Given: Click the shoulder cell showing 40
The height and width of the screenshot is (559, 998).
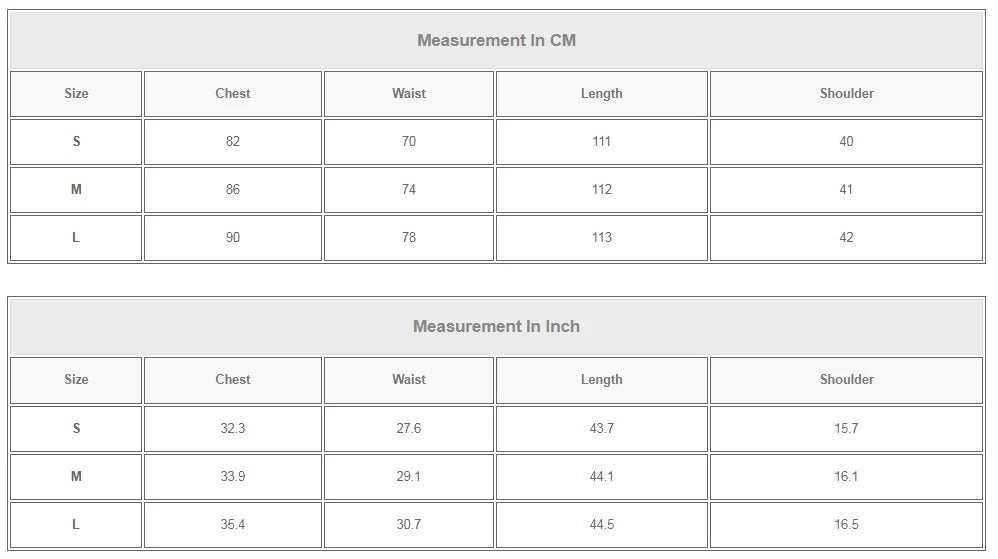Looking at the screenshot, I should pos(846,142).
